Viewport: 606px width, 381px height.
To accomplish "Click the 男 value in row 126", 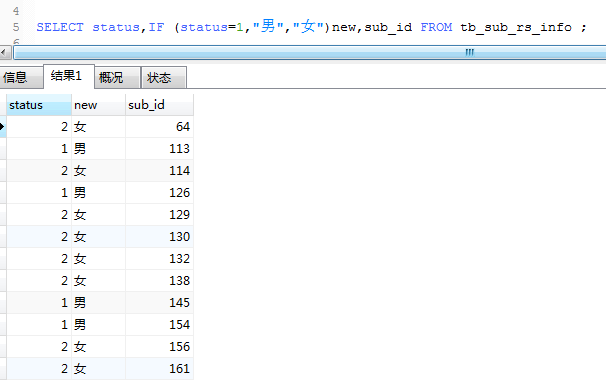I will coord(80,193).
